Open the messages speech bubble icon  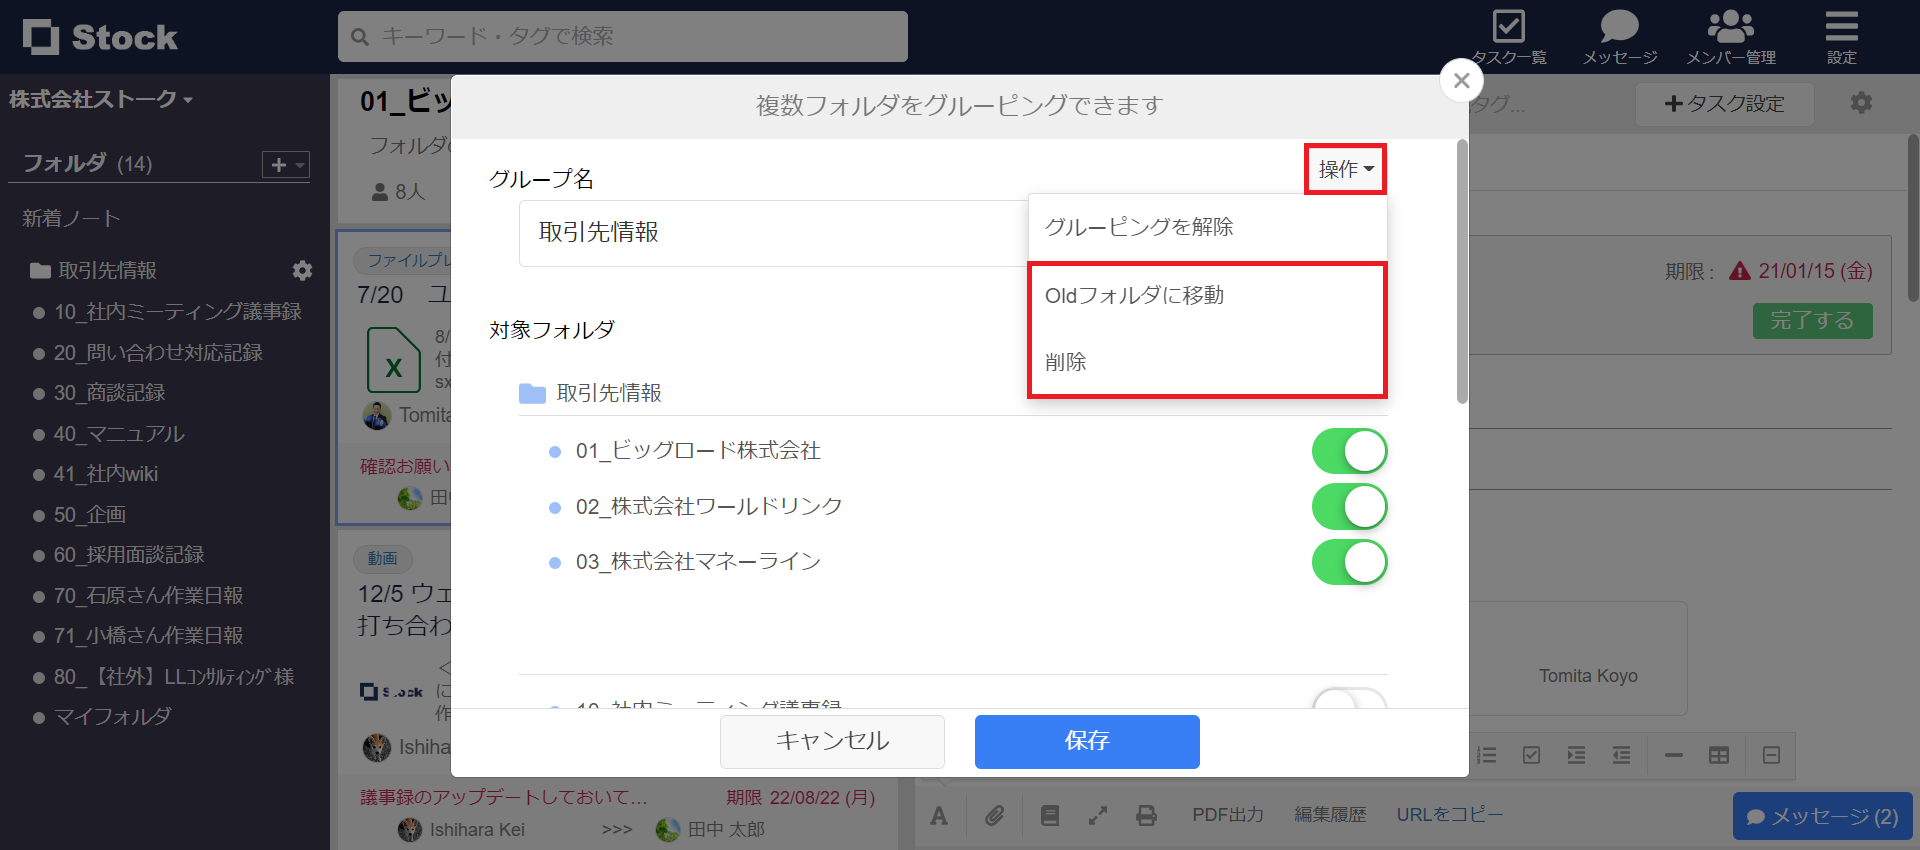1619,28
